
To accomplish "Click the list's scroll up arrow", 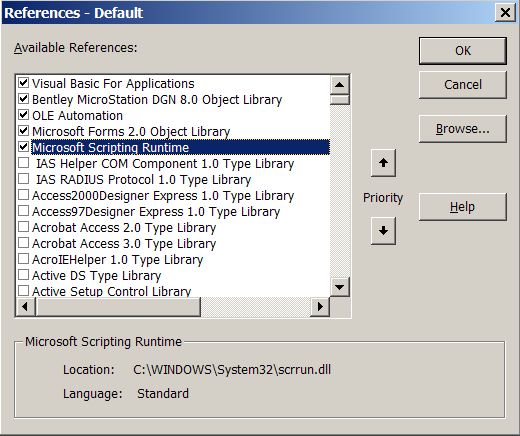I will pyautogui.click(x=339, y=85).
